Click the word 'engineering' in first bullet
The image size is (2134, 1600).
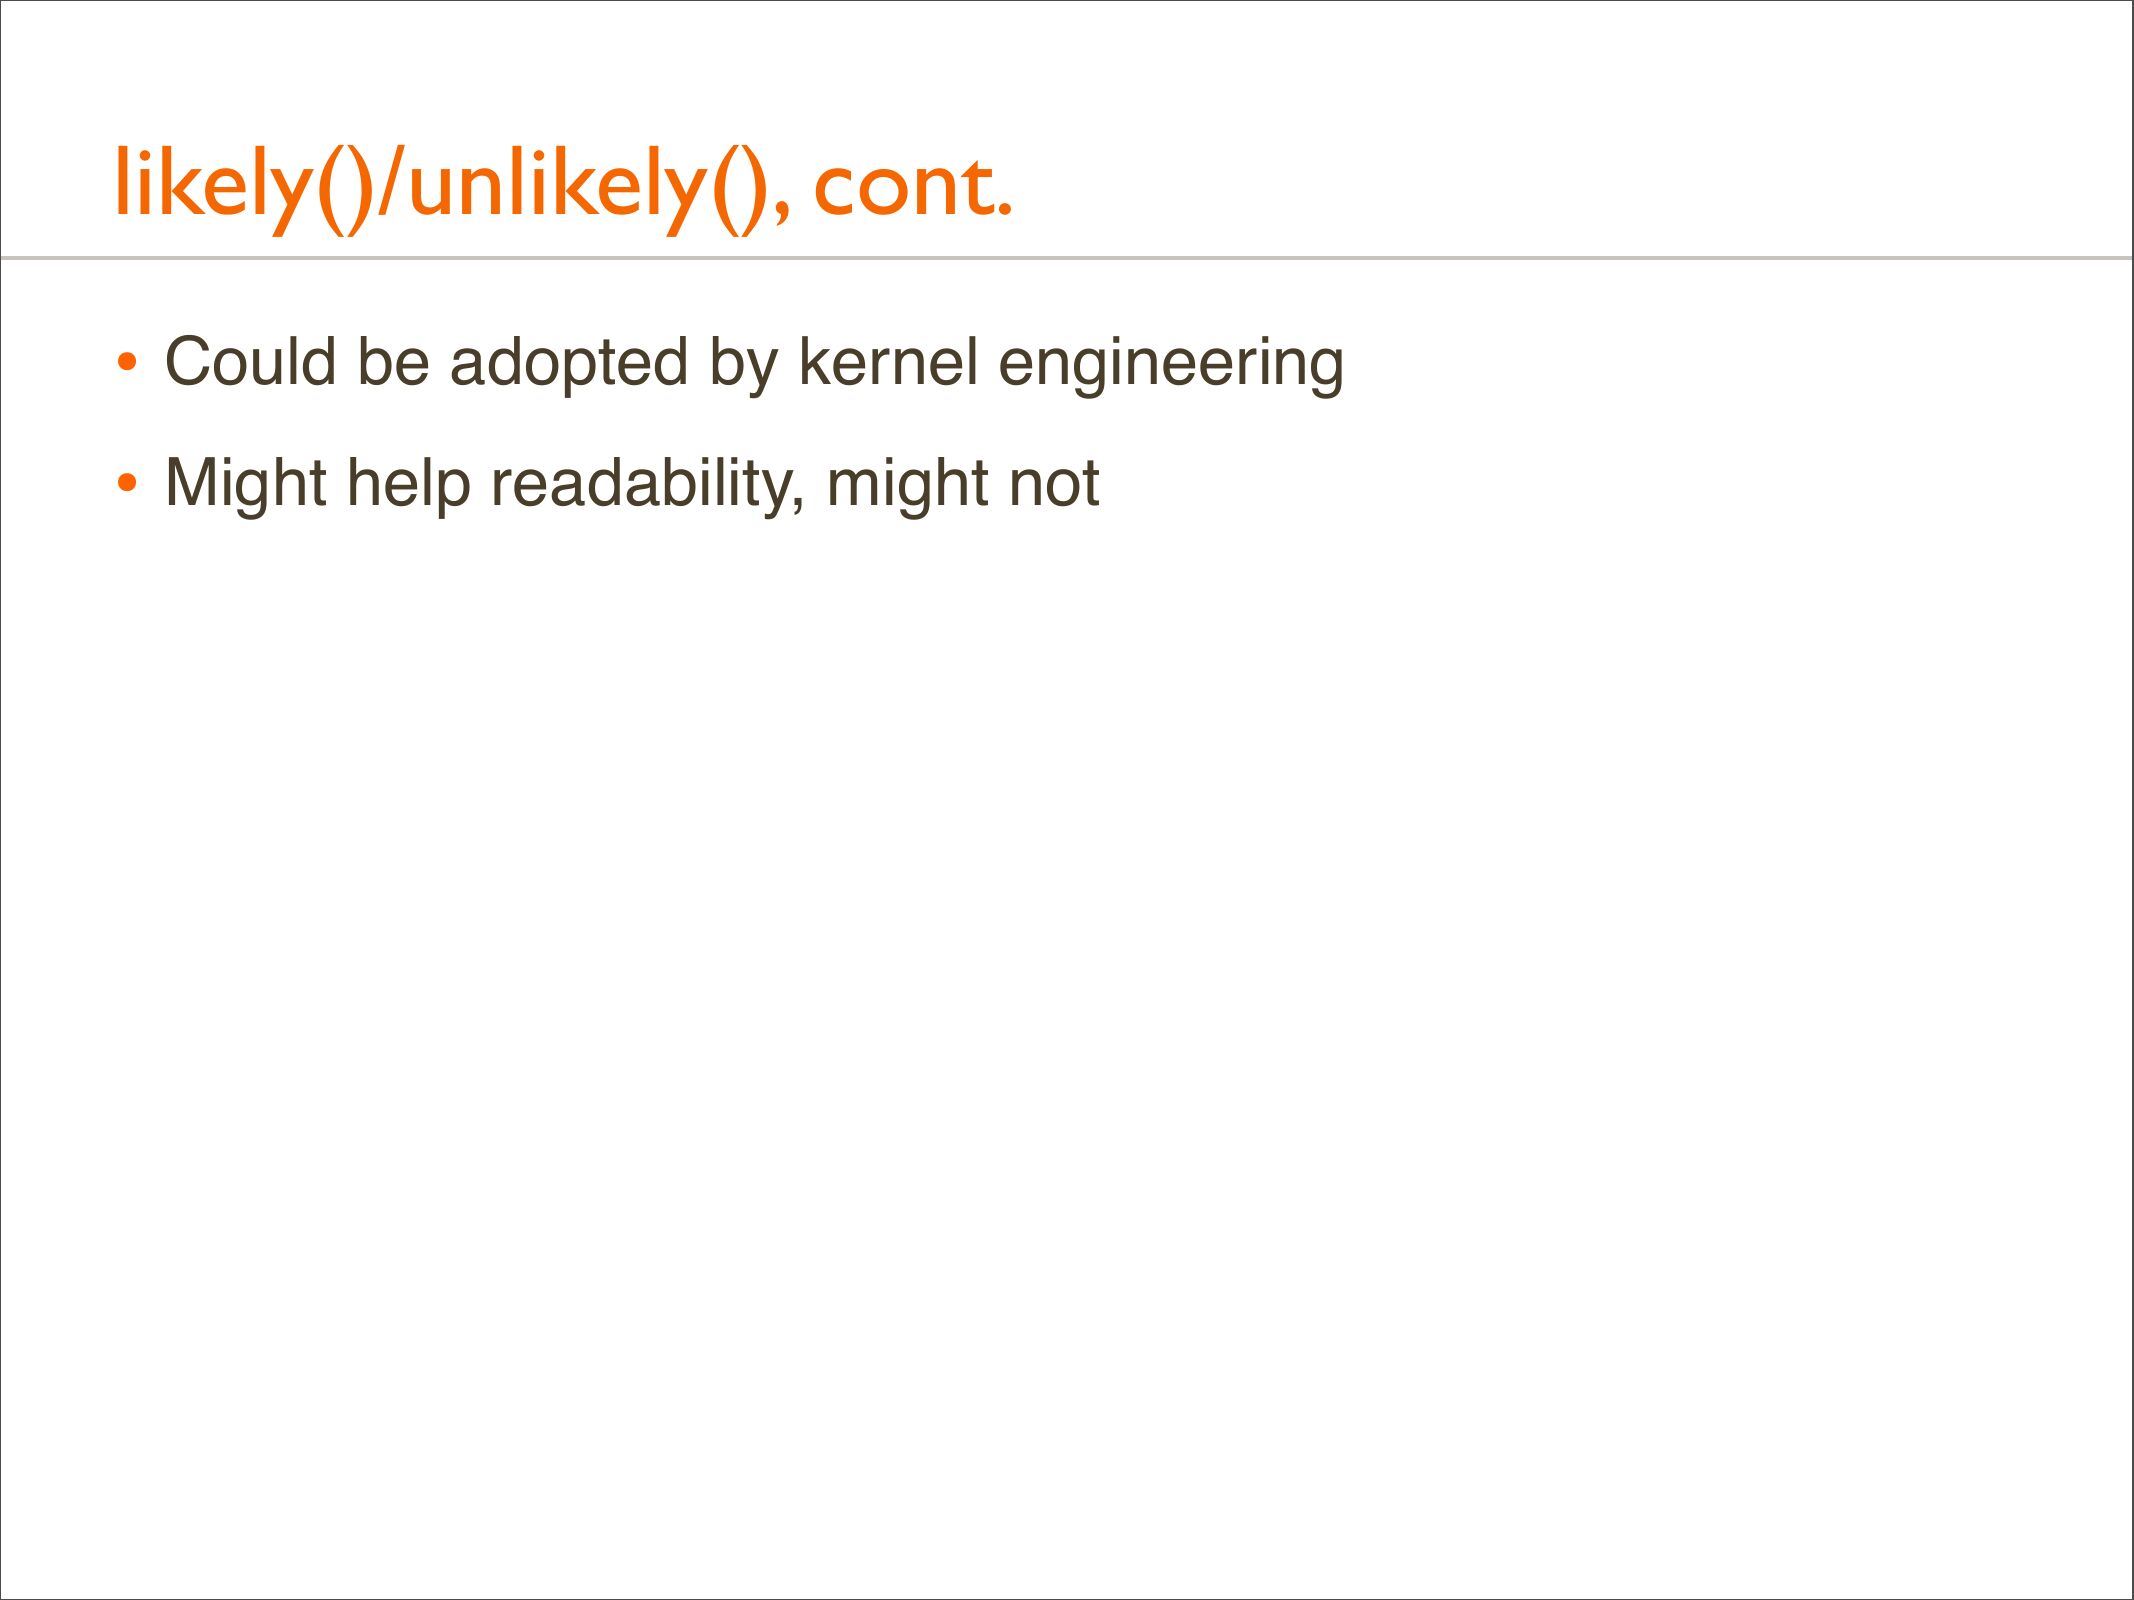tap(1171, 363)
